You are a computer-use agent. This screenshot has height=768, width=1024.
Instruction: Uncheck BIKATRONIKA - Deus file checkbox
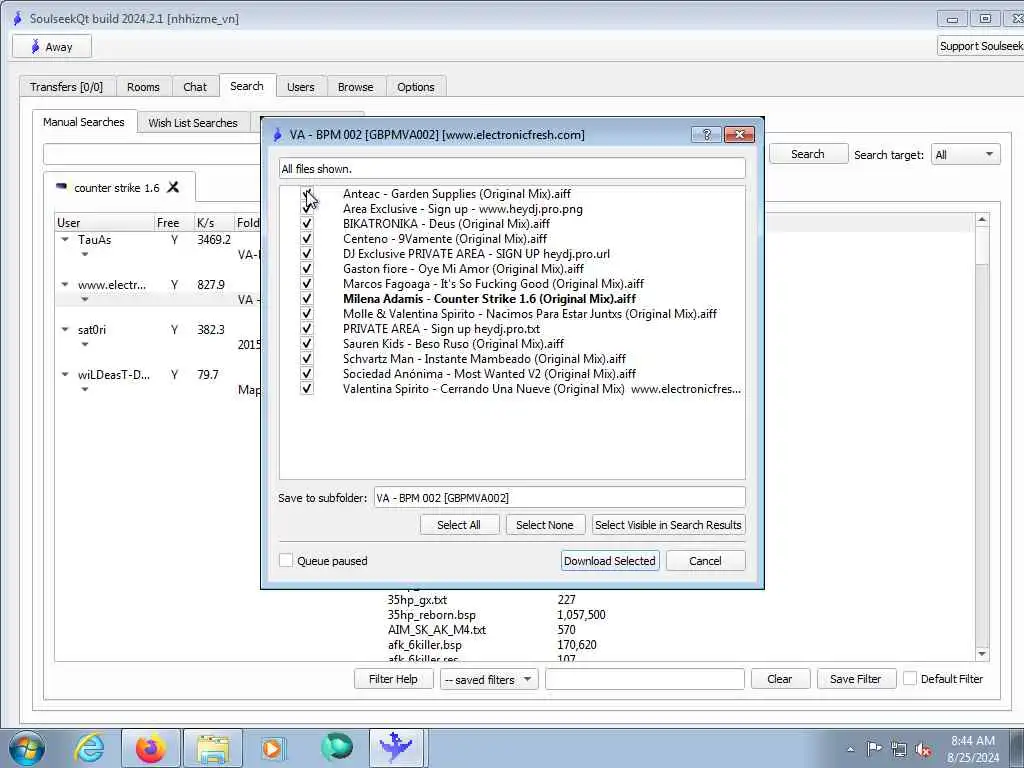[306, 223]
